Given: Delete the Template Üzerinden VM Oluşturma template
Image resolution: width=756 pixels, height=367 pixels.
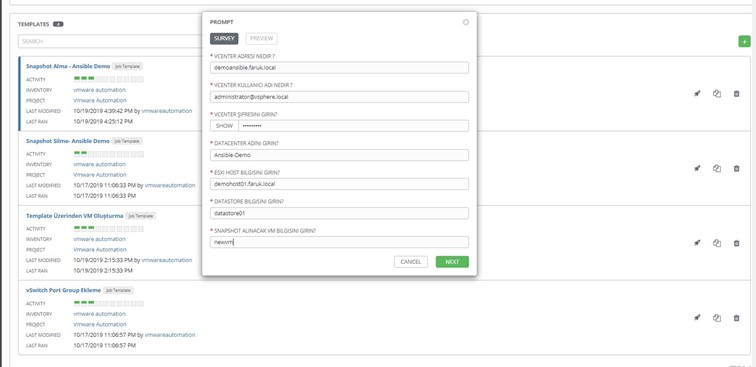Looking at the screenshot, I should coord(736,243).
